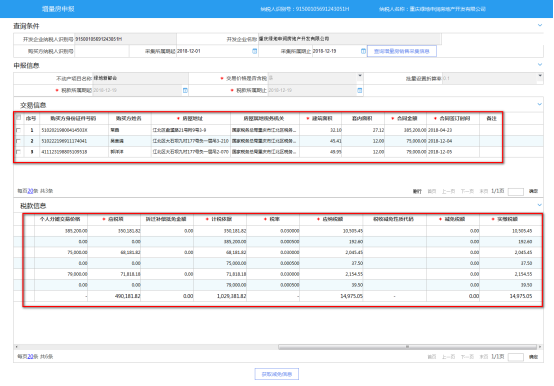Check the box for transaction row 1
The image size is (554, 386).
coord(19,130)
